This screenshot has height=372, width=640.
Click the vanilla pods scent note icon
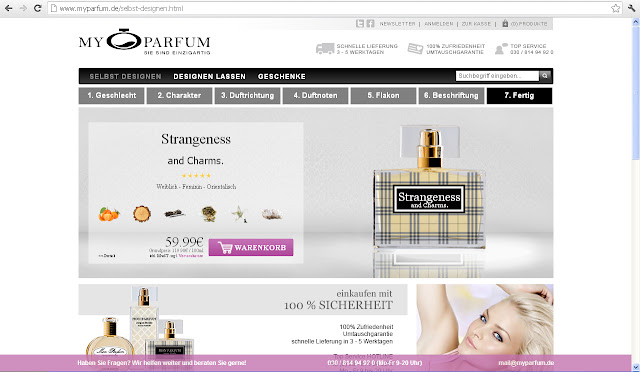tap(174, 214)
